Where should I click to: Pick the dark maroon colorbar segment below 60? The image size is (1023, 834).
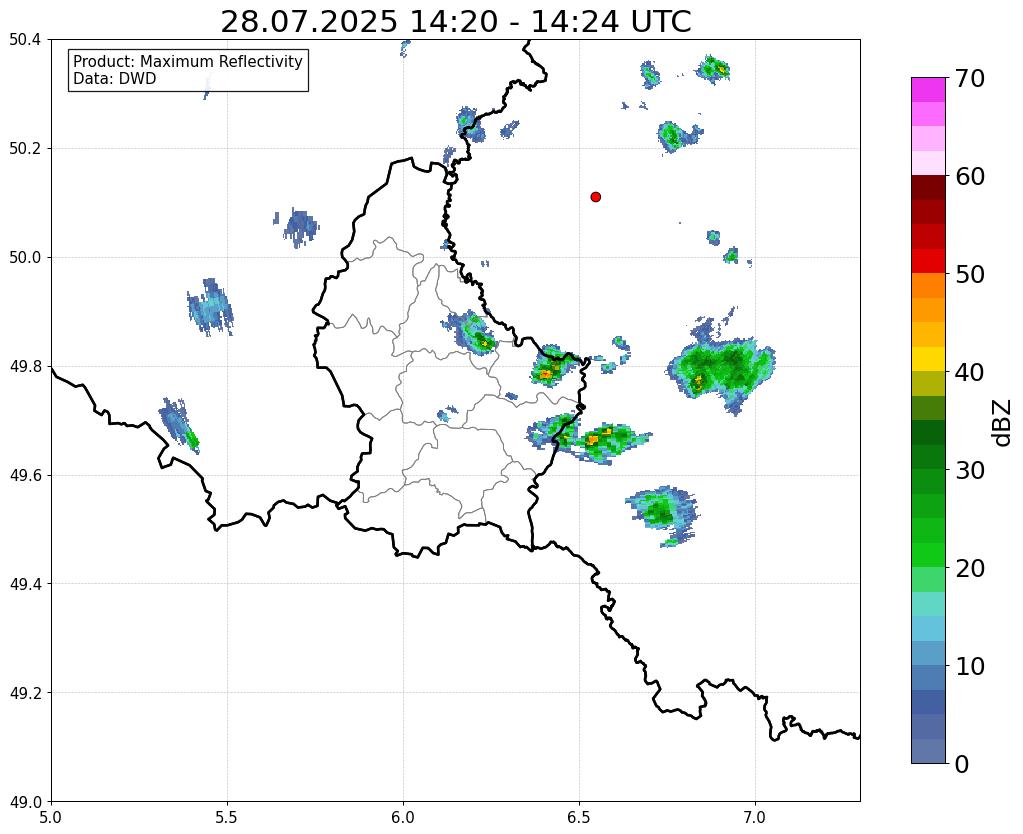click(928, 187)
